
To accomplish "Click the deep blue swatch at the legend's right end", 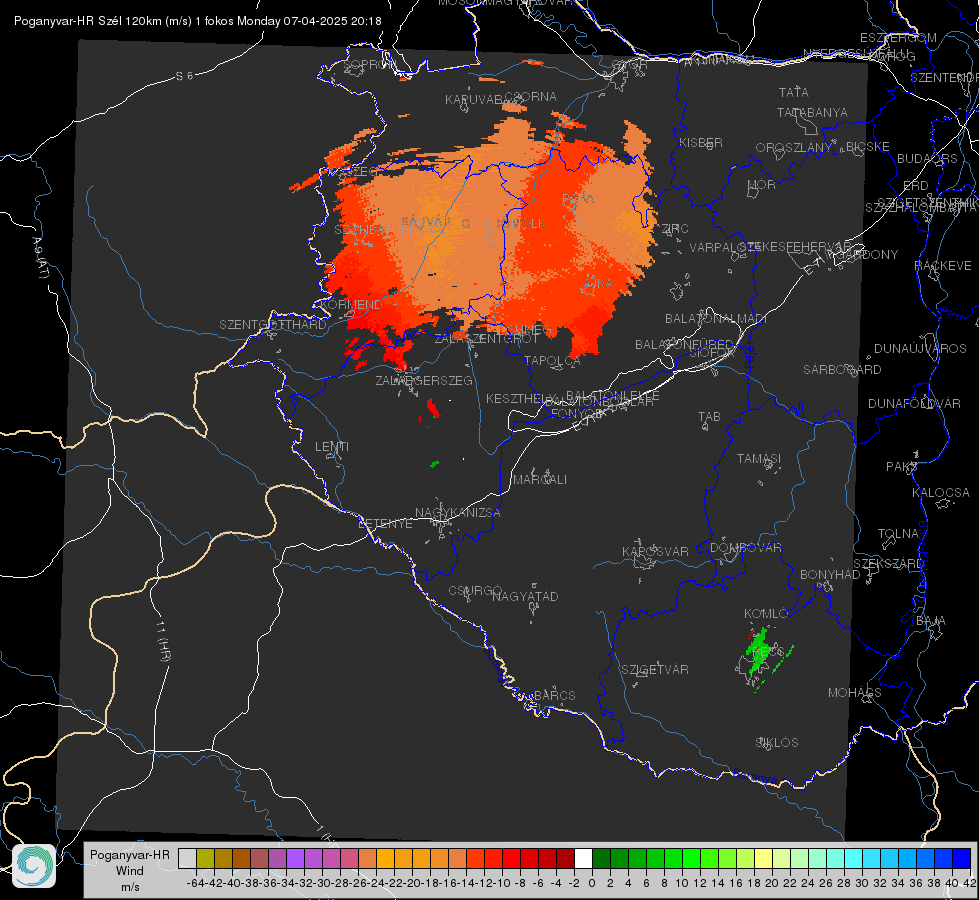I will point(962,858).
